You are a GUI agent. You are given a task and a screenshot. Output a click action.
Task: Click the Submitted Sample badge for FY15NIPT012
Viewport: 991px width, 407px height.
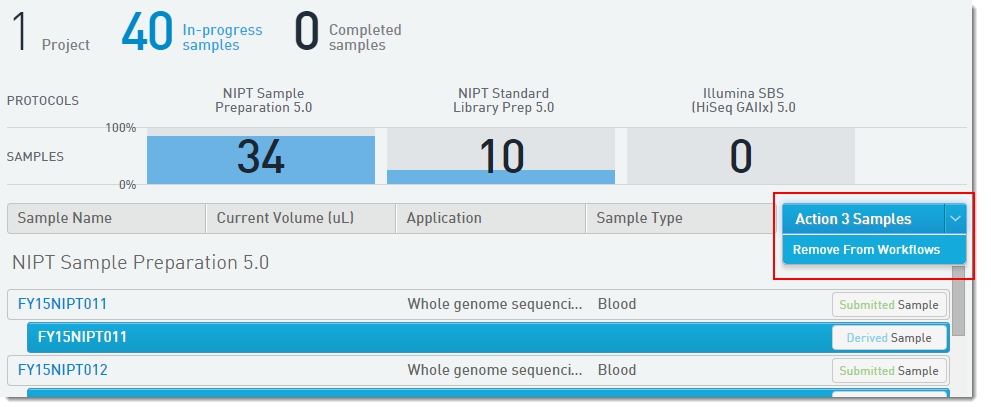pyautogui.click(x=888, y=371)
